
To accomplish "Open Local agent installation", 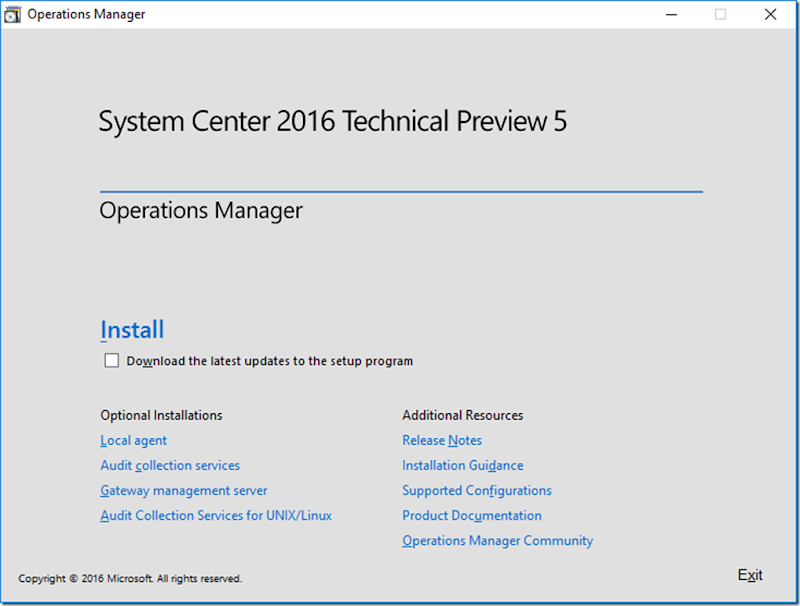I will (x=134, y=440).
